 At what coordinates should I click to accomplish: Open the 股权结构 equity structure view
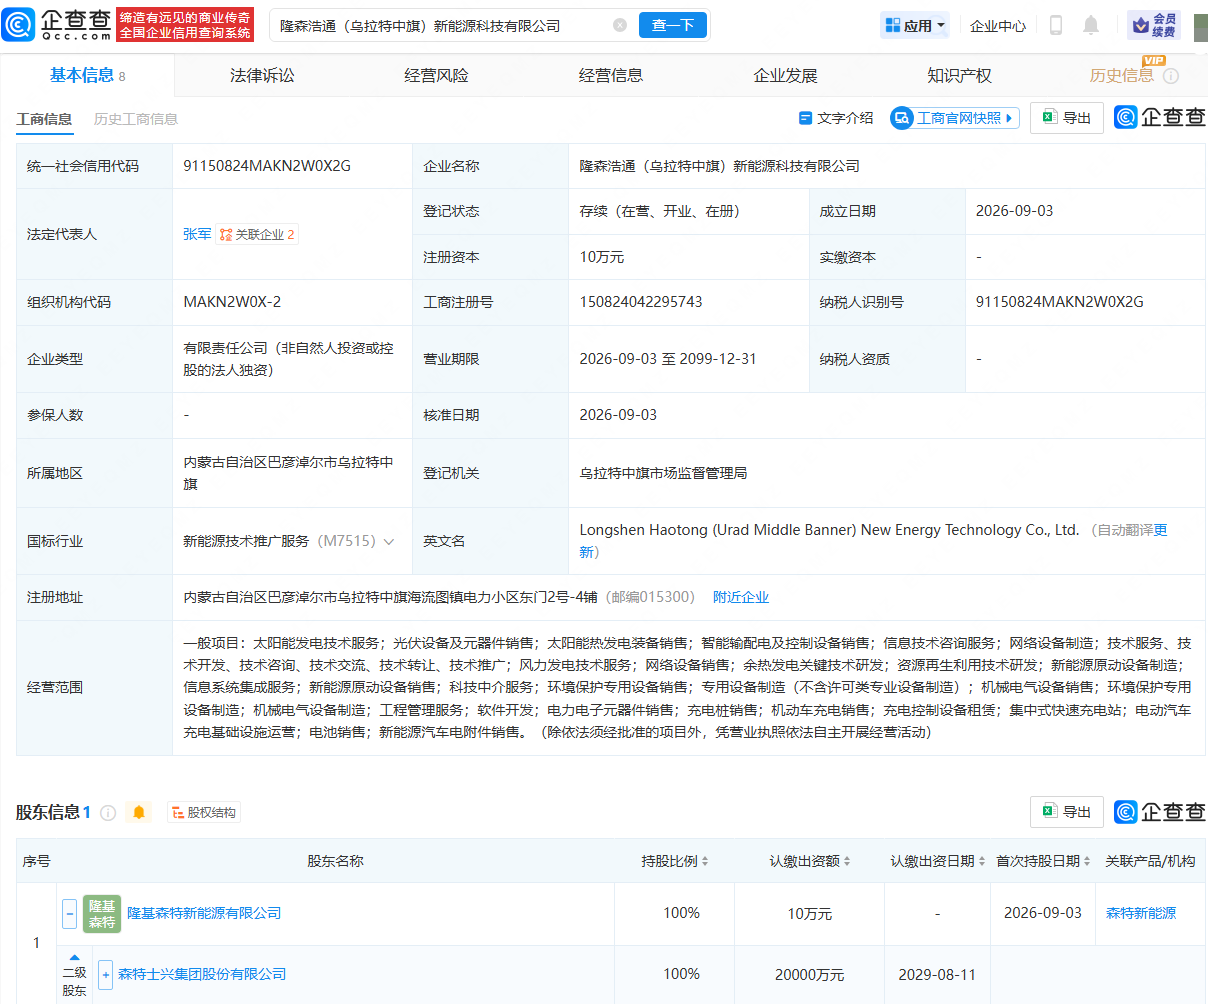[x=204, y=812]
